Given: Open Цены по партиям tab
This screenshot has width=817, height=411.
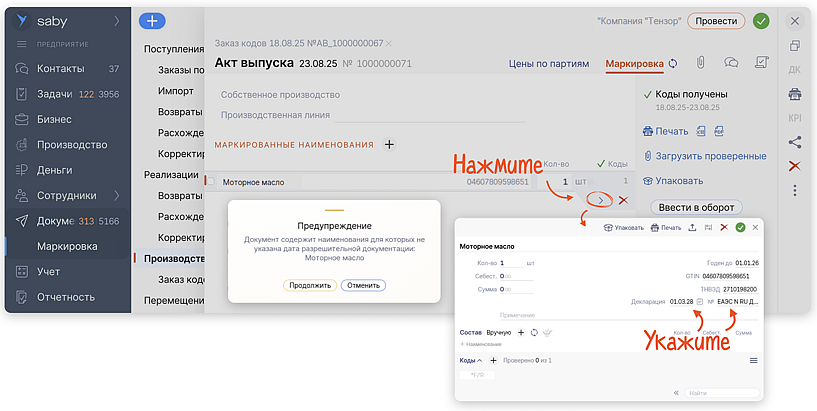Looking at the screenshot, I should (549, 64).
